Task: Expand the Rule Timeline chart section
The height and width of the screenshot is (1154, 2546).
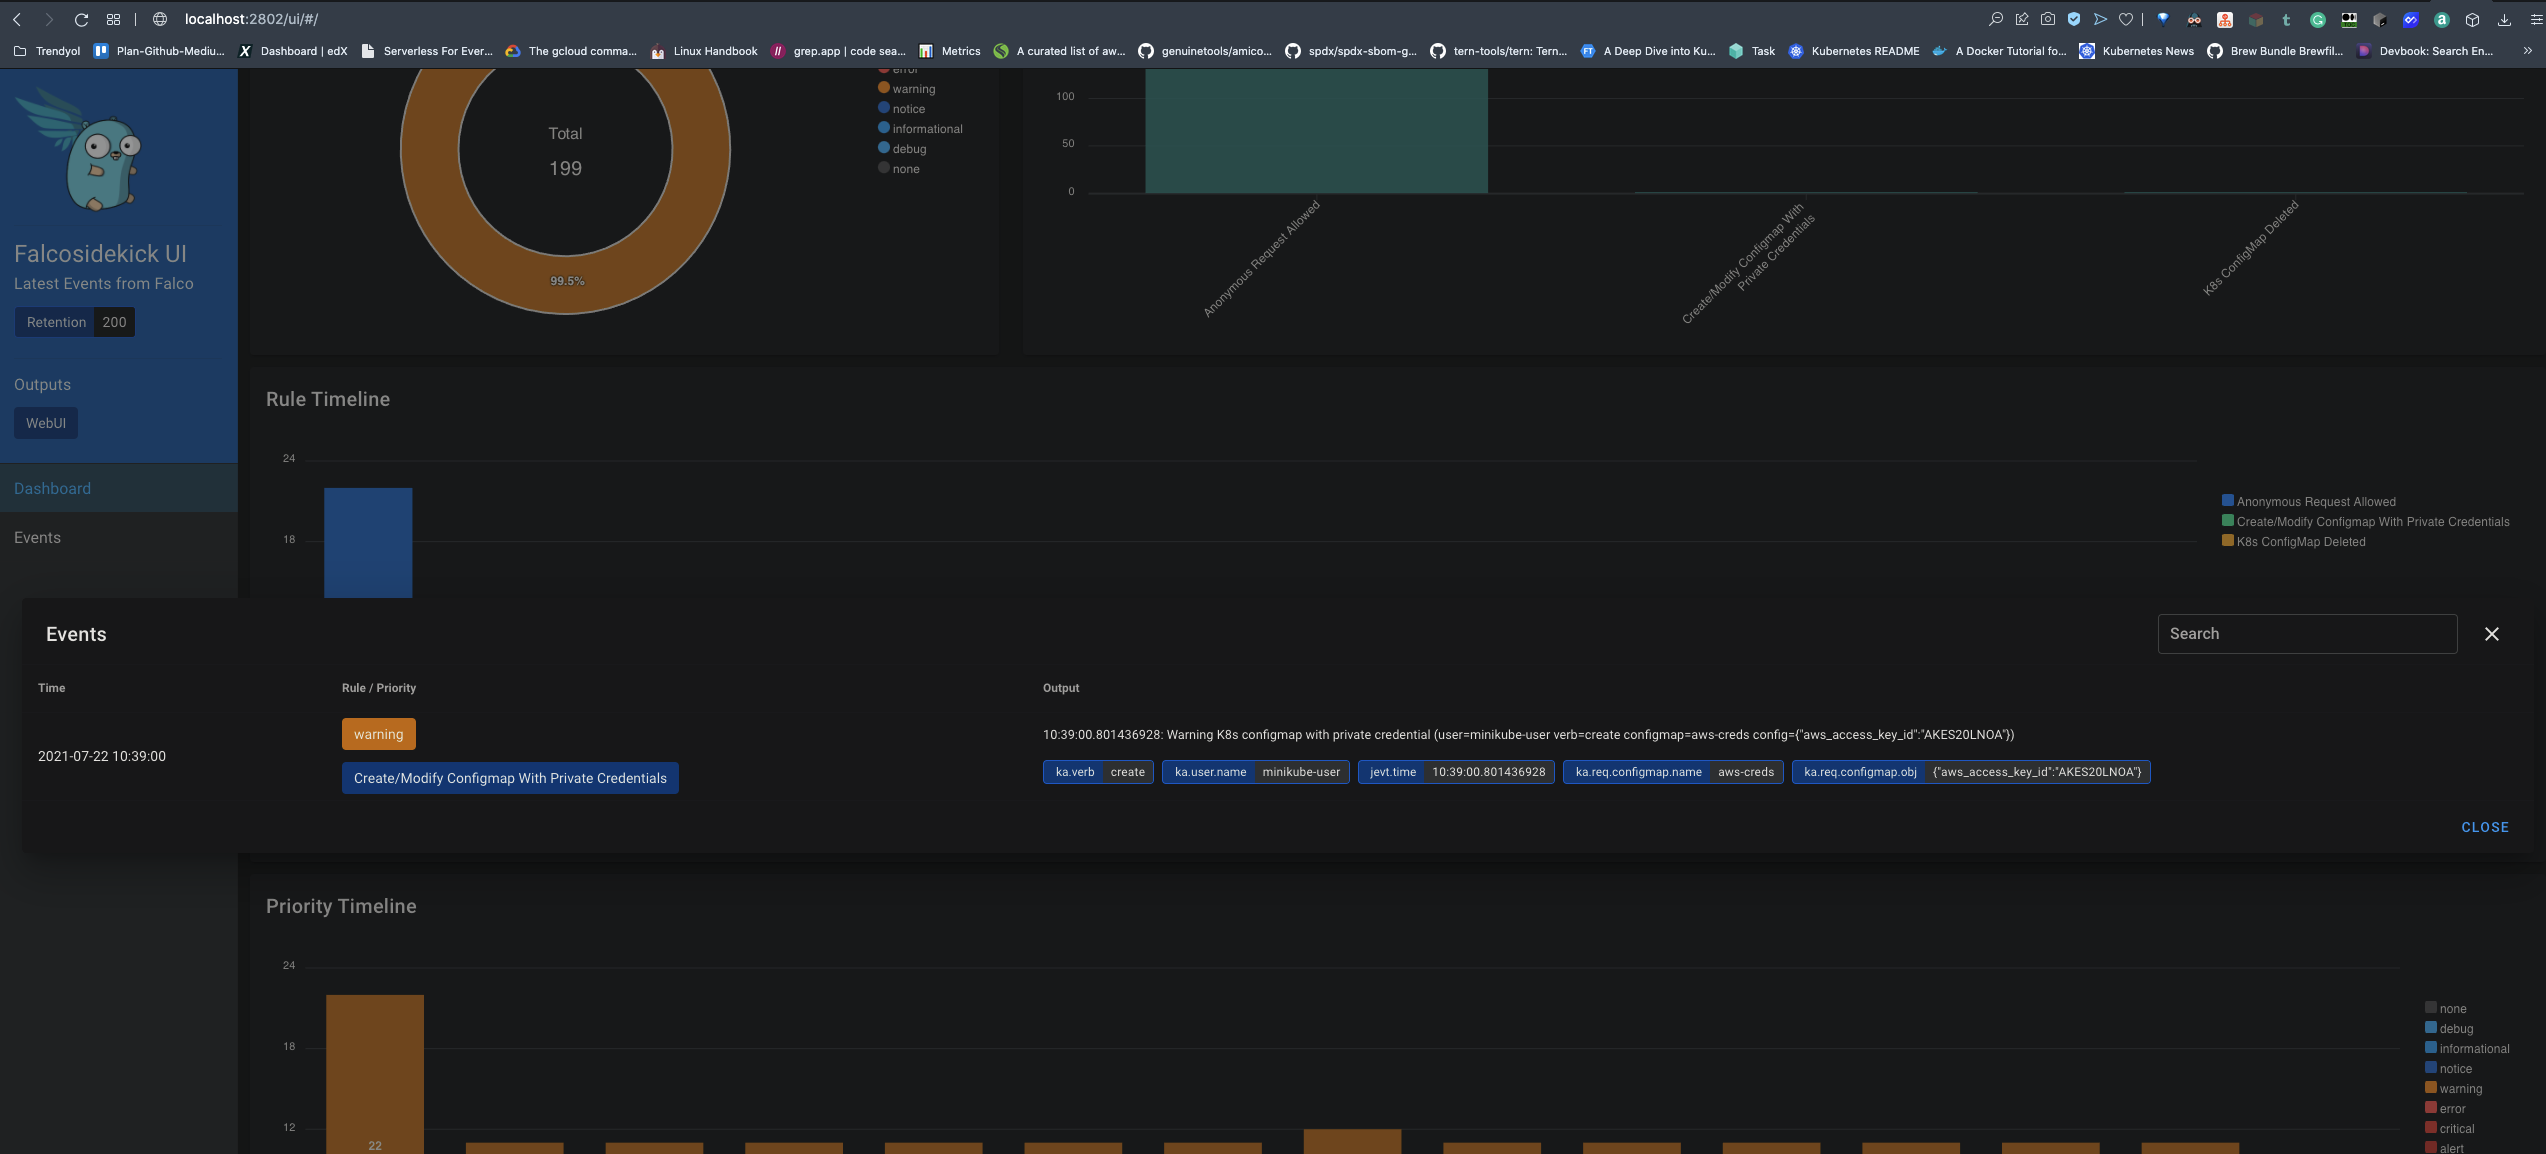Action: tap(326, 399)
